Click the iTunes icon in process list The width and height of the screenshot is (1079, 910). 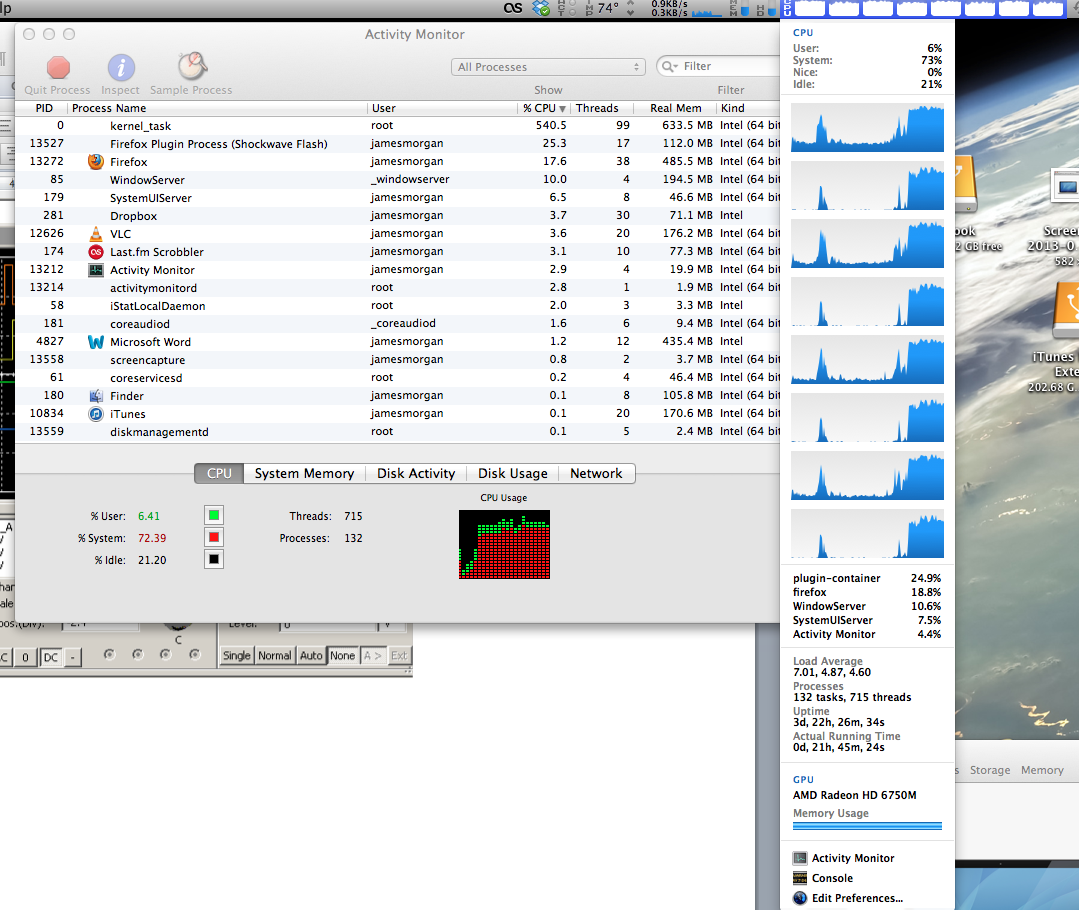click(x=96, y=414)
